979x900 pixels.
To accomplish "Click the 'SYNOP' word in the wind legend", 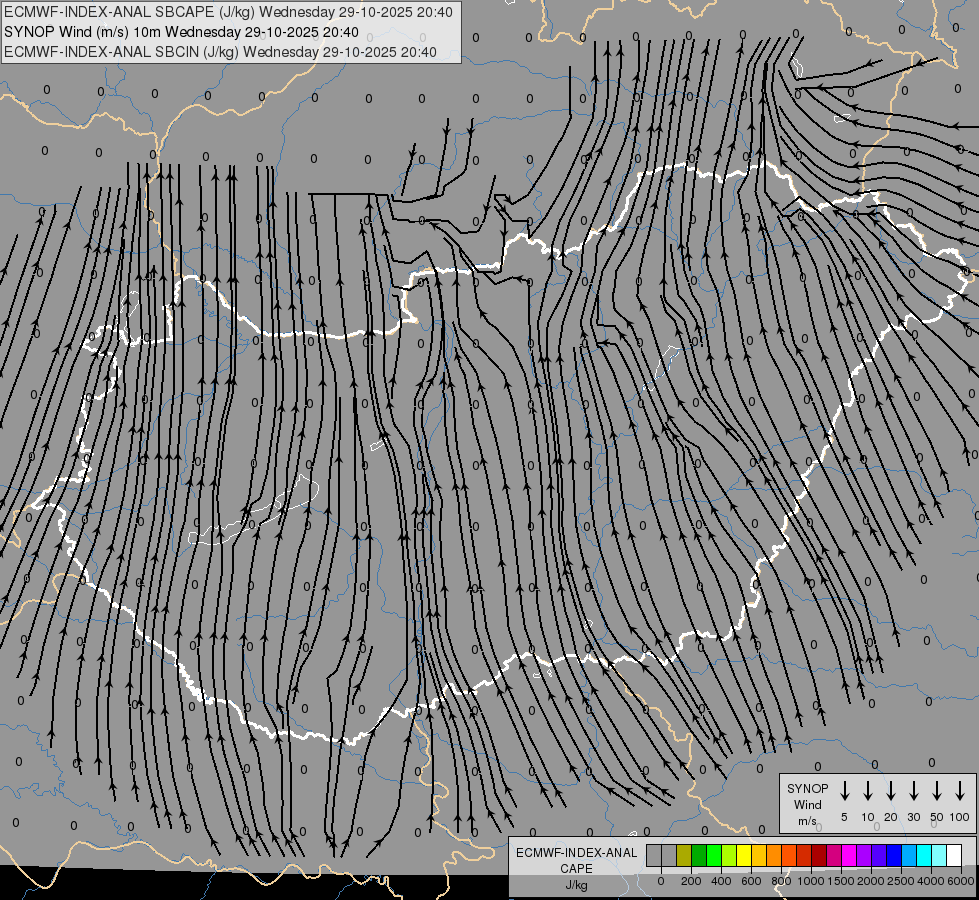I will [x=807, y=788].
